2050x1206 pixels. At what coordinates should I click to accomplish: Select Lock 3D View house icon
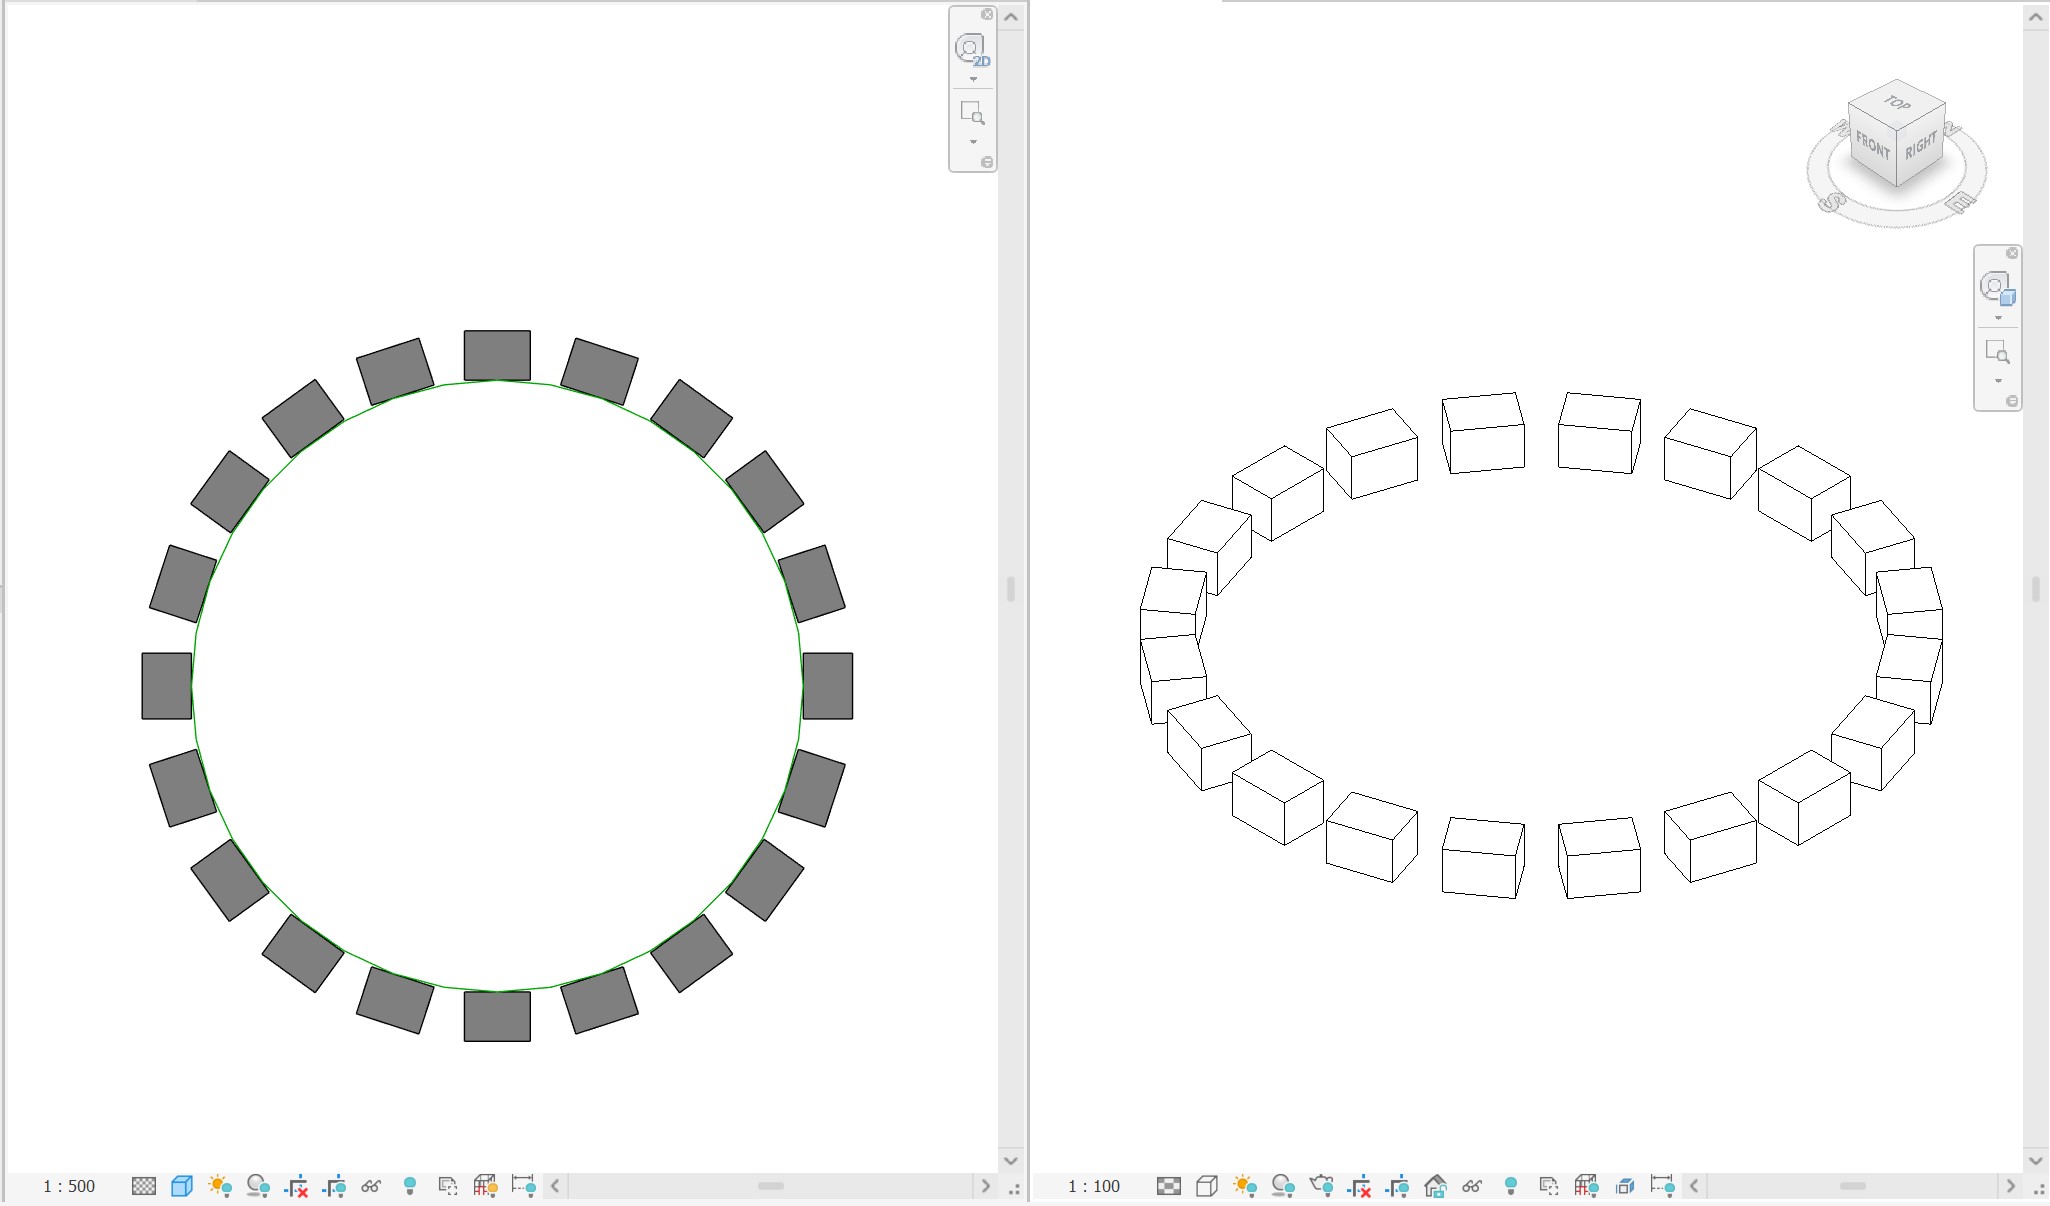tap(1435, 1186)
